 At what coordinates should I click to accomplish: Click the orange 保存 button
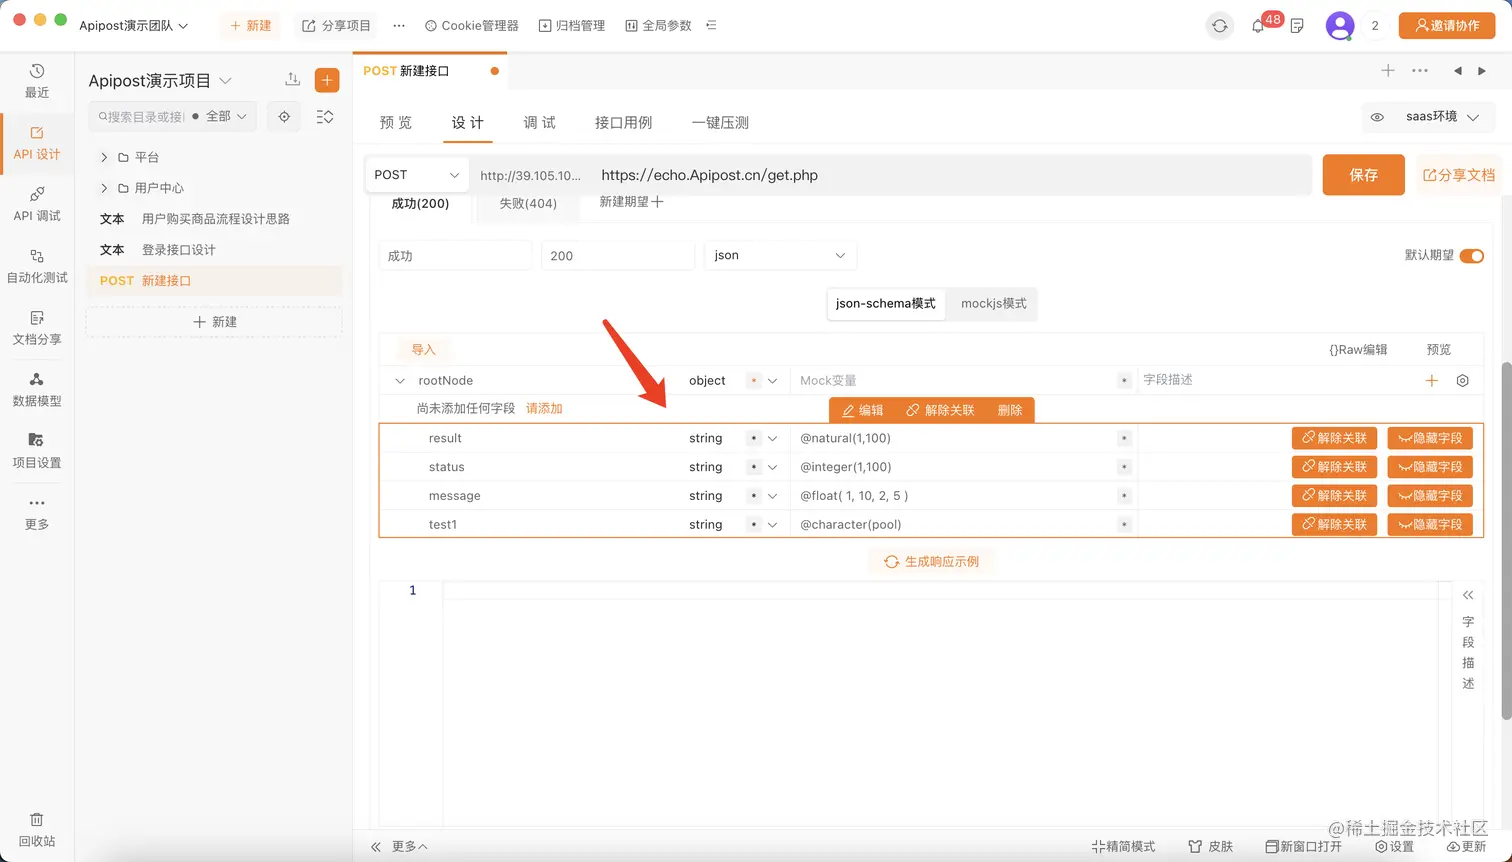[1363, 175]
